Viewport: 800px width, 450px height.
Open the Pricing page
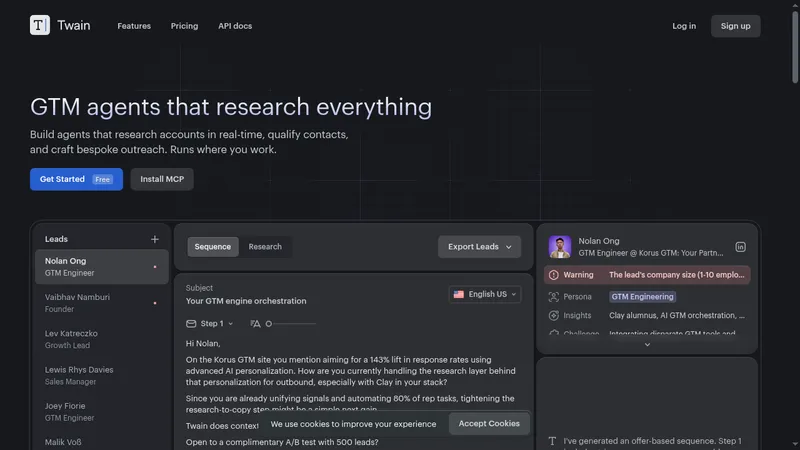pyautogui.click(x=184, y=26)
